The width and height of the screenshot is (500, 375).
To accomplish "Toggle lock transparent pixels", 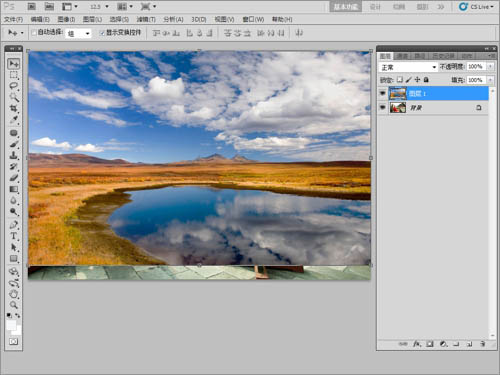I will 400,80.
